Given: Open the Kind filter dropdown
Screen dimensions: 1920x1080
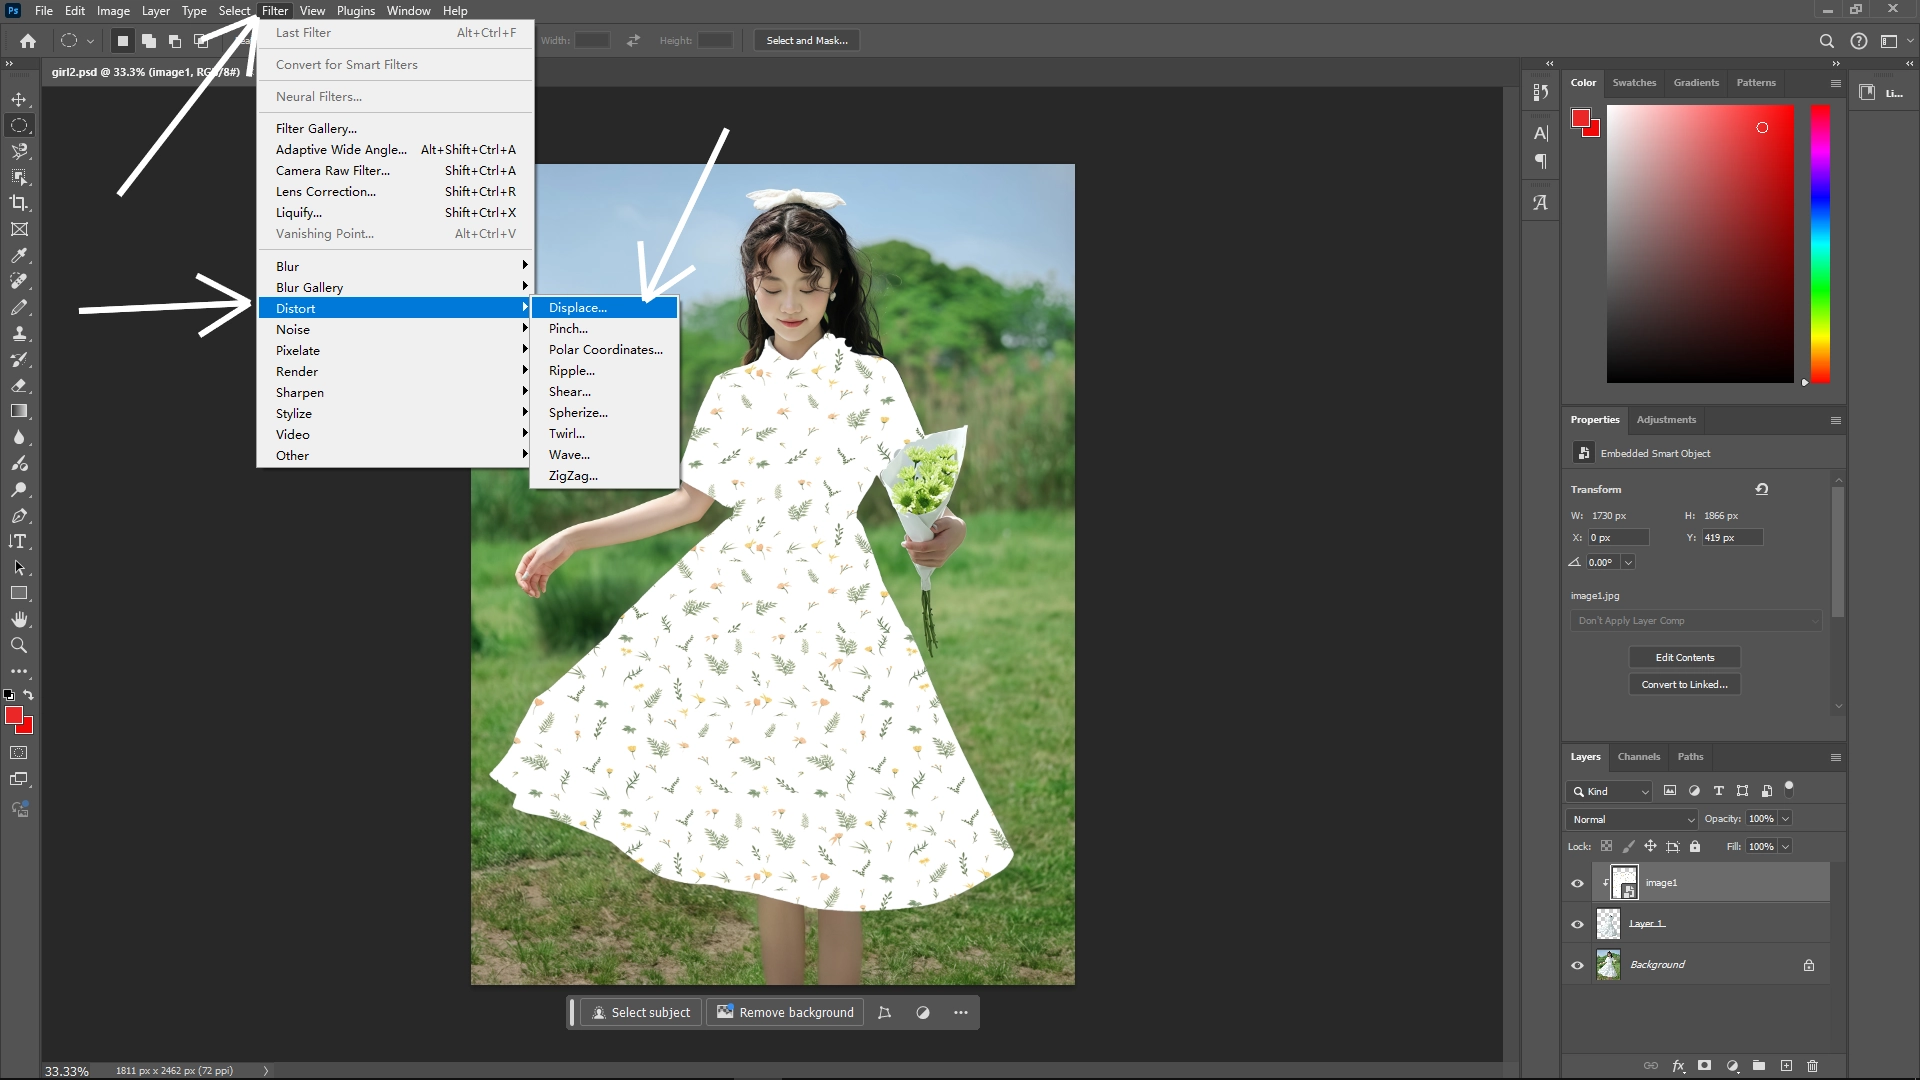Looking at the screenshot, I should pyautogui.click(x=1608, y=790).
